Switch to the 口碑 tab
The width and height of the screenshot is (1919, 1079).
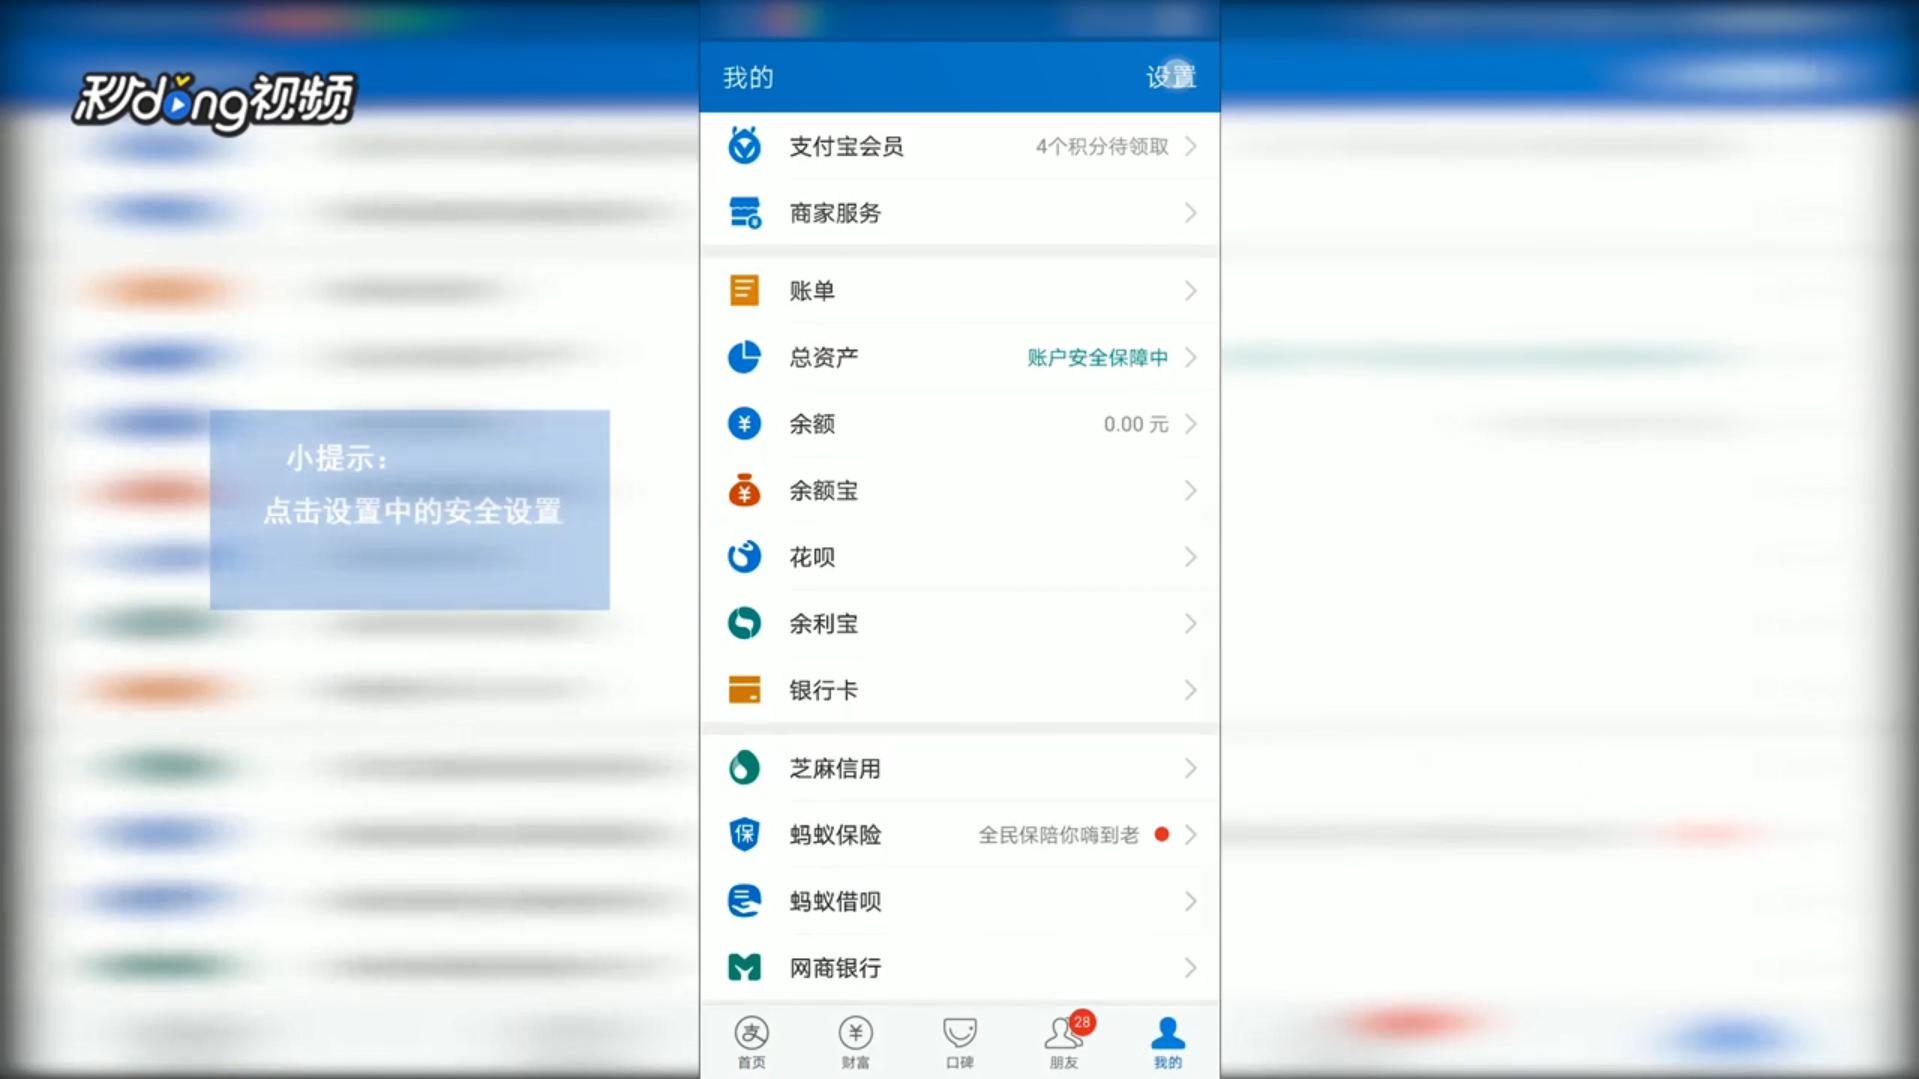[x=960, y=1042]
